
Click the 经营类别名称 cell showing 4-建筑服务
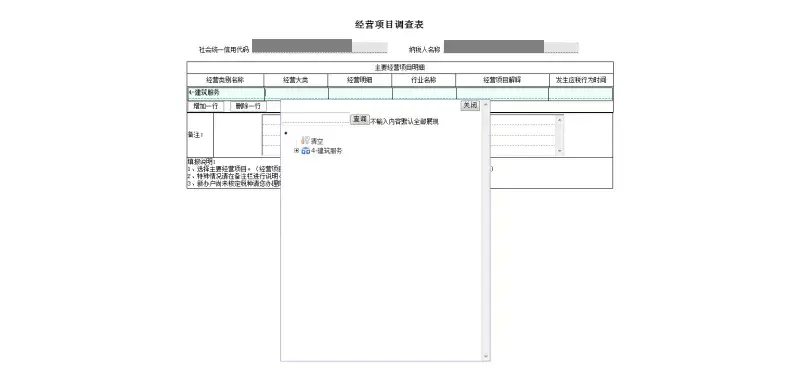(x=226, y=93)
